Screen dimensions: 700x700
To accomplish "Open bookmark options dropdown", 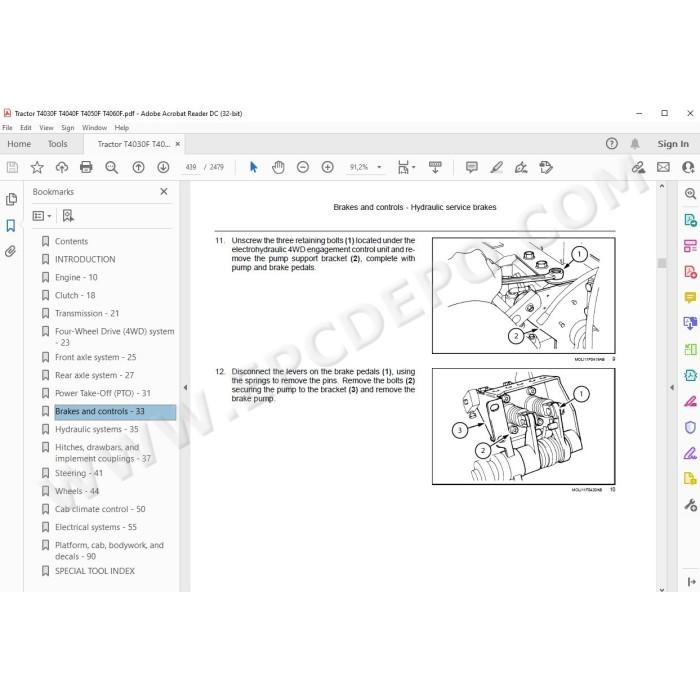I will 42,216.
